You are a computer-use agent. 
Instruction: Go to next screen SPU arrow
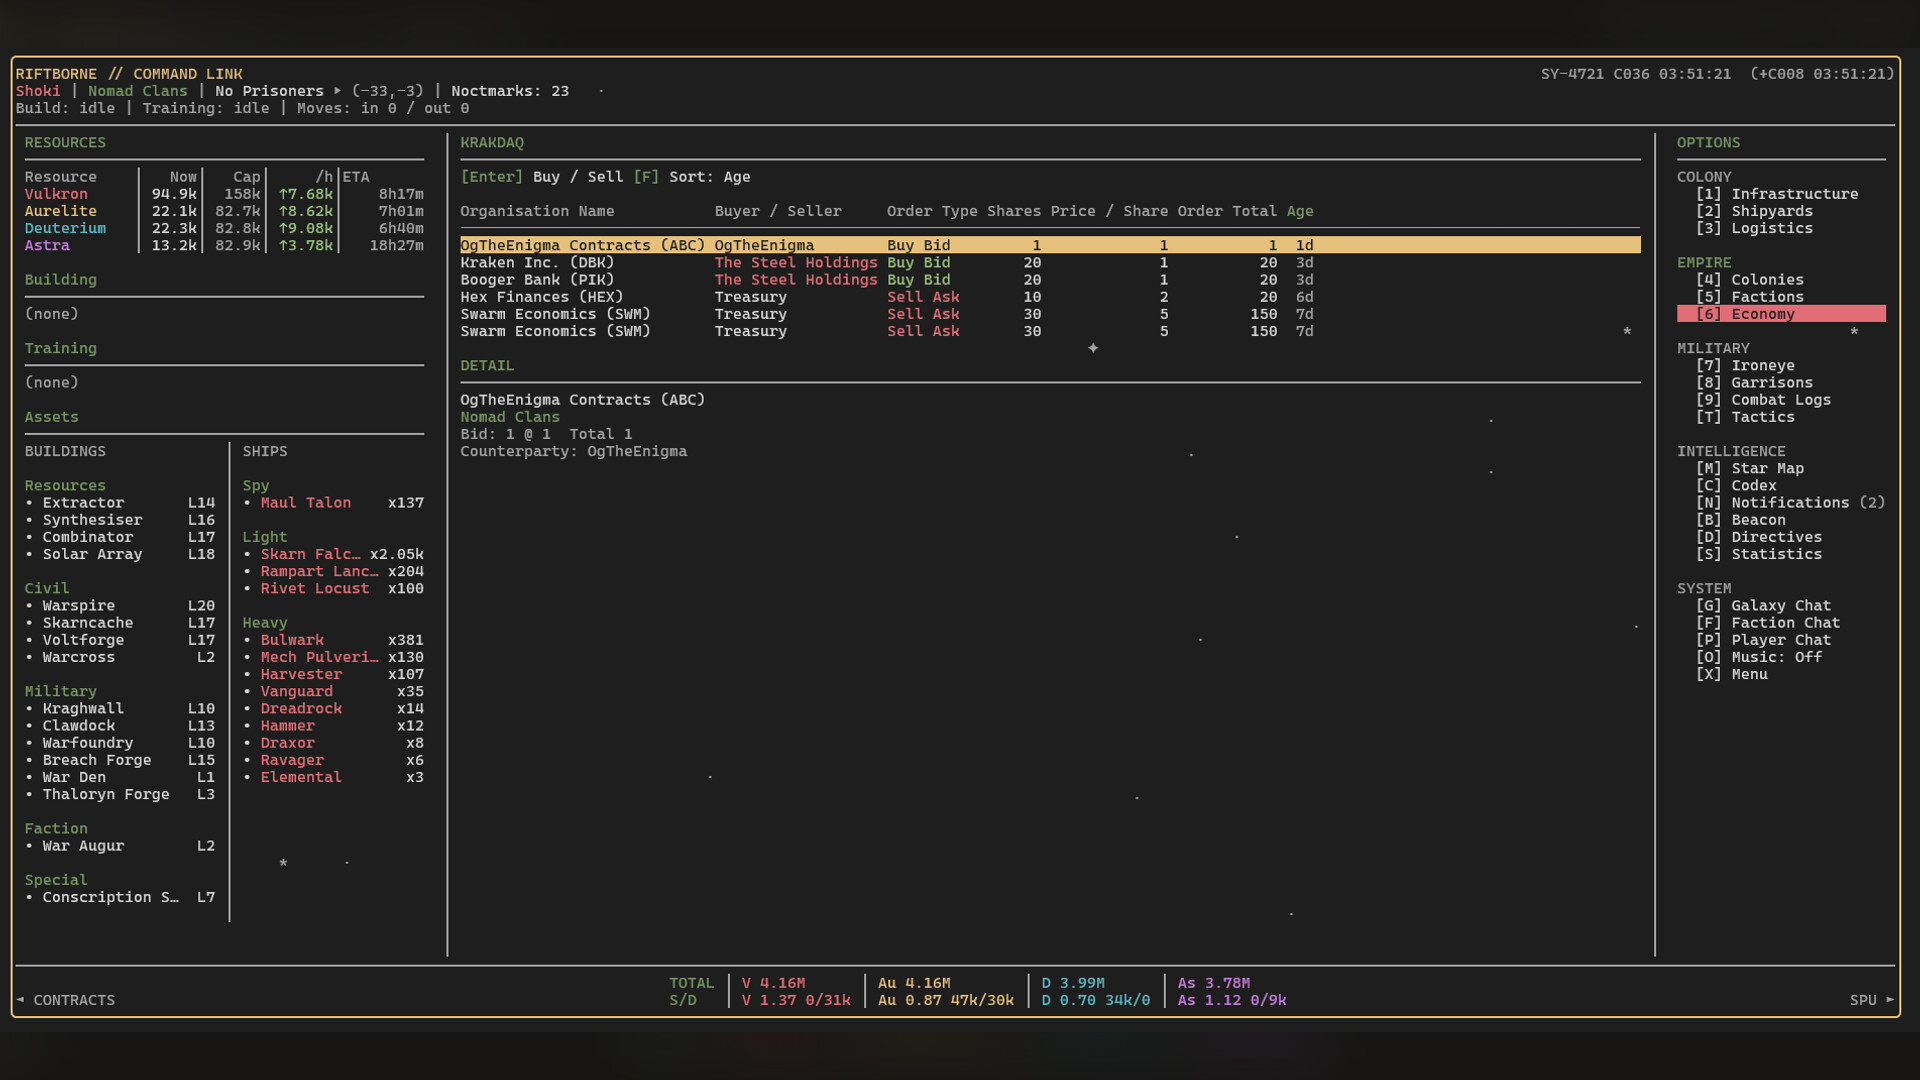click(1871, 1000)
